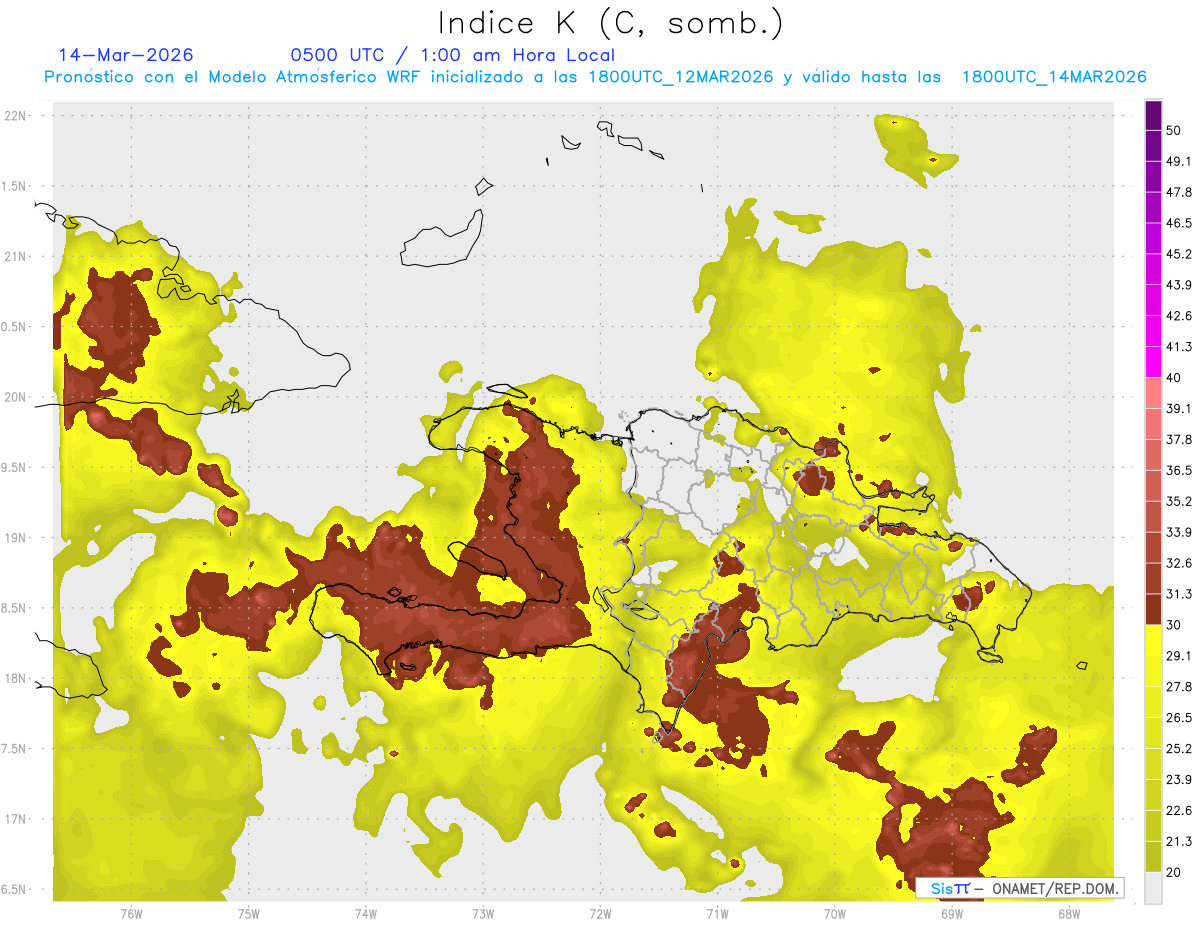Select the dark brown swatch between 30 and 31.3
This screenshot has width=1200, height=927.
pos(1153,609)
